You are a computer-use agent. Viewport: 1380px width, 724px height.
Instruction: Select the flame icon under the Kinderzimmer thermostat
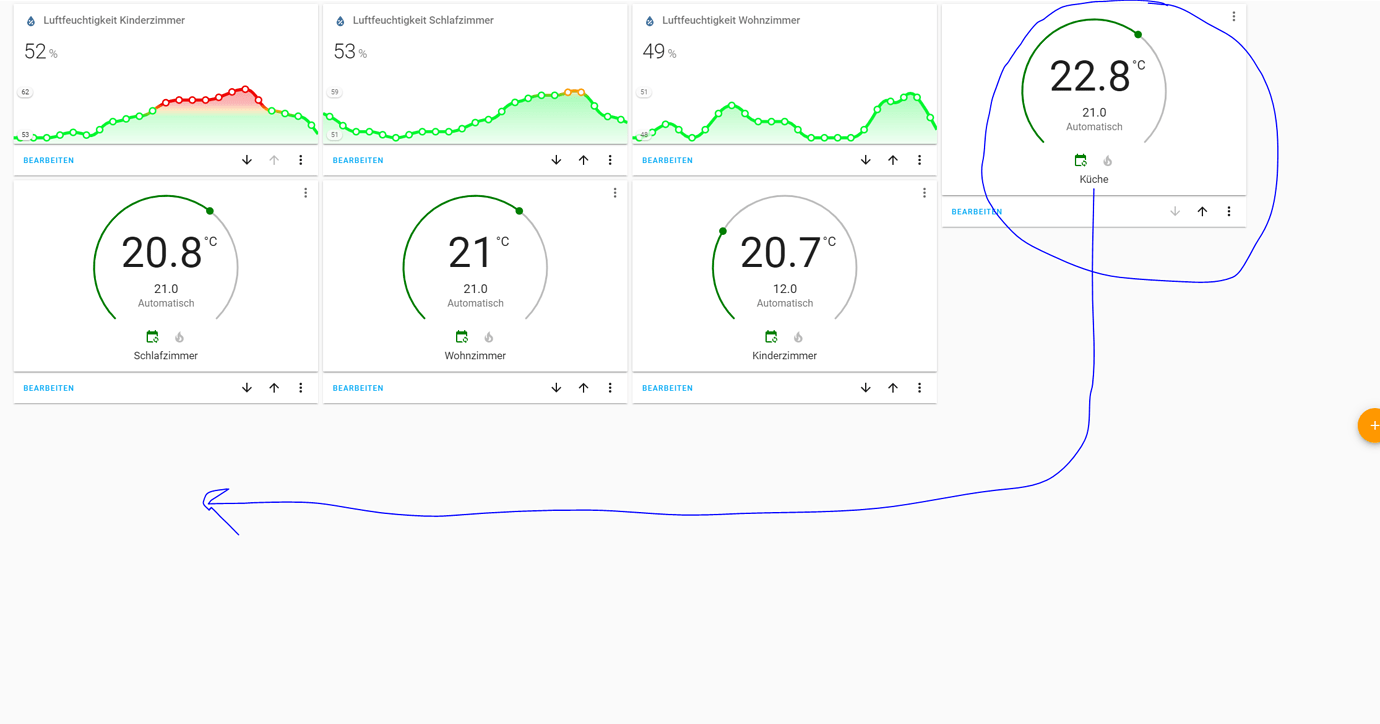coord(797,336)
